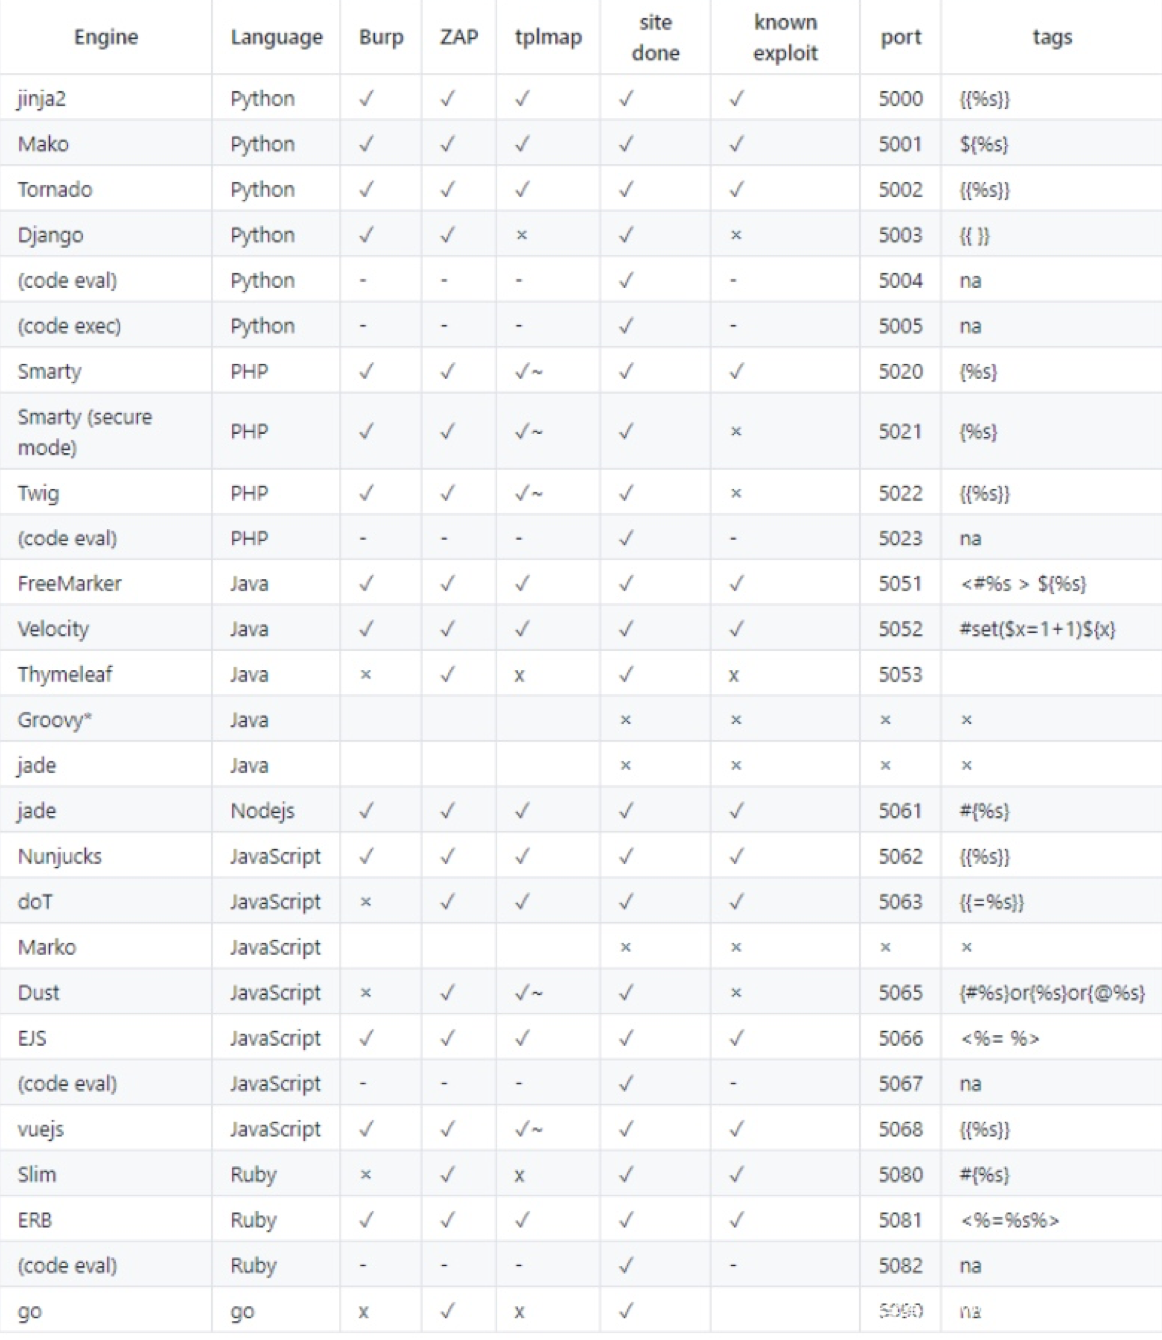
Task: Click the ZAP checkmark in the Thymeleaf row
Action: tap(447, 675)
